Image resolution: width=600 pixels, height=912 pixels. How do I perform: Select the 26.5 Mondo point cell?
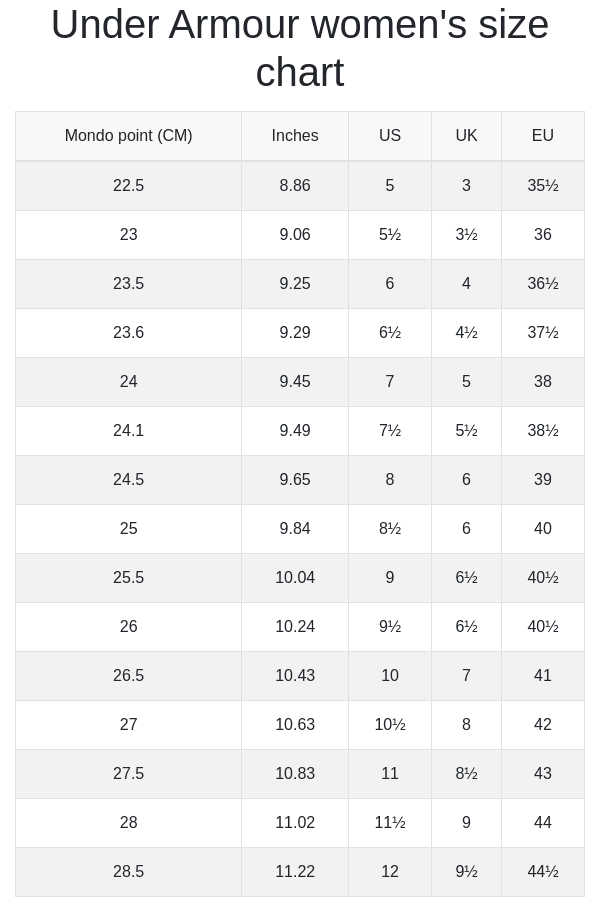pyautogui.click(x=128, y=676)
